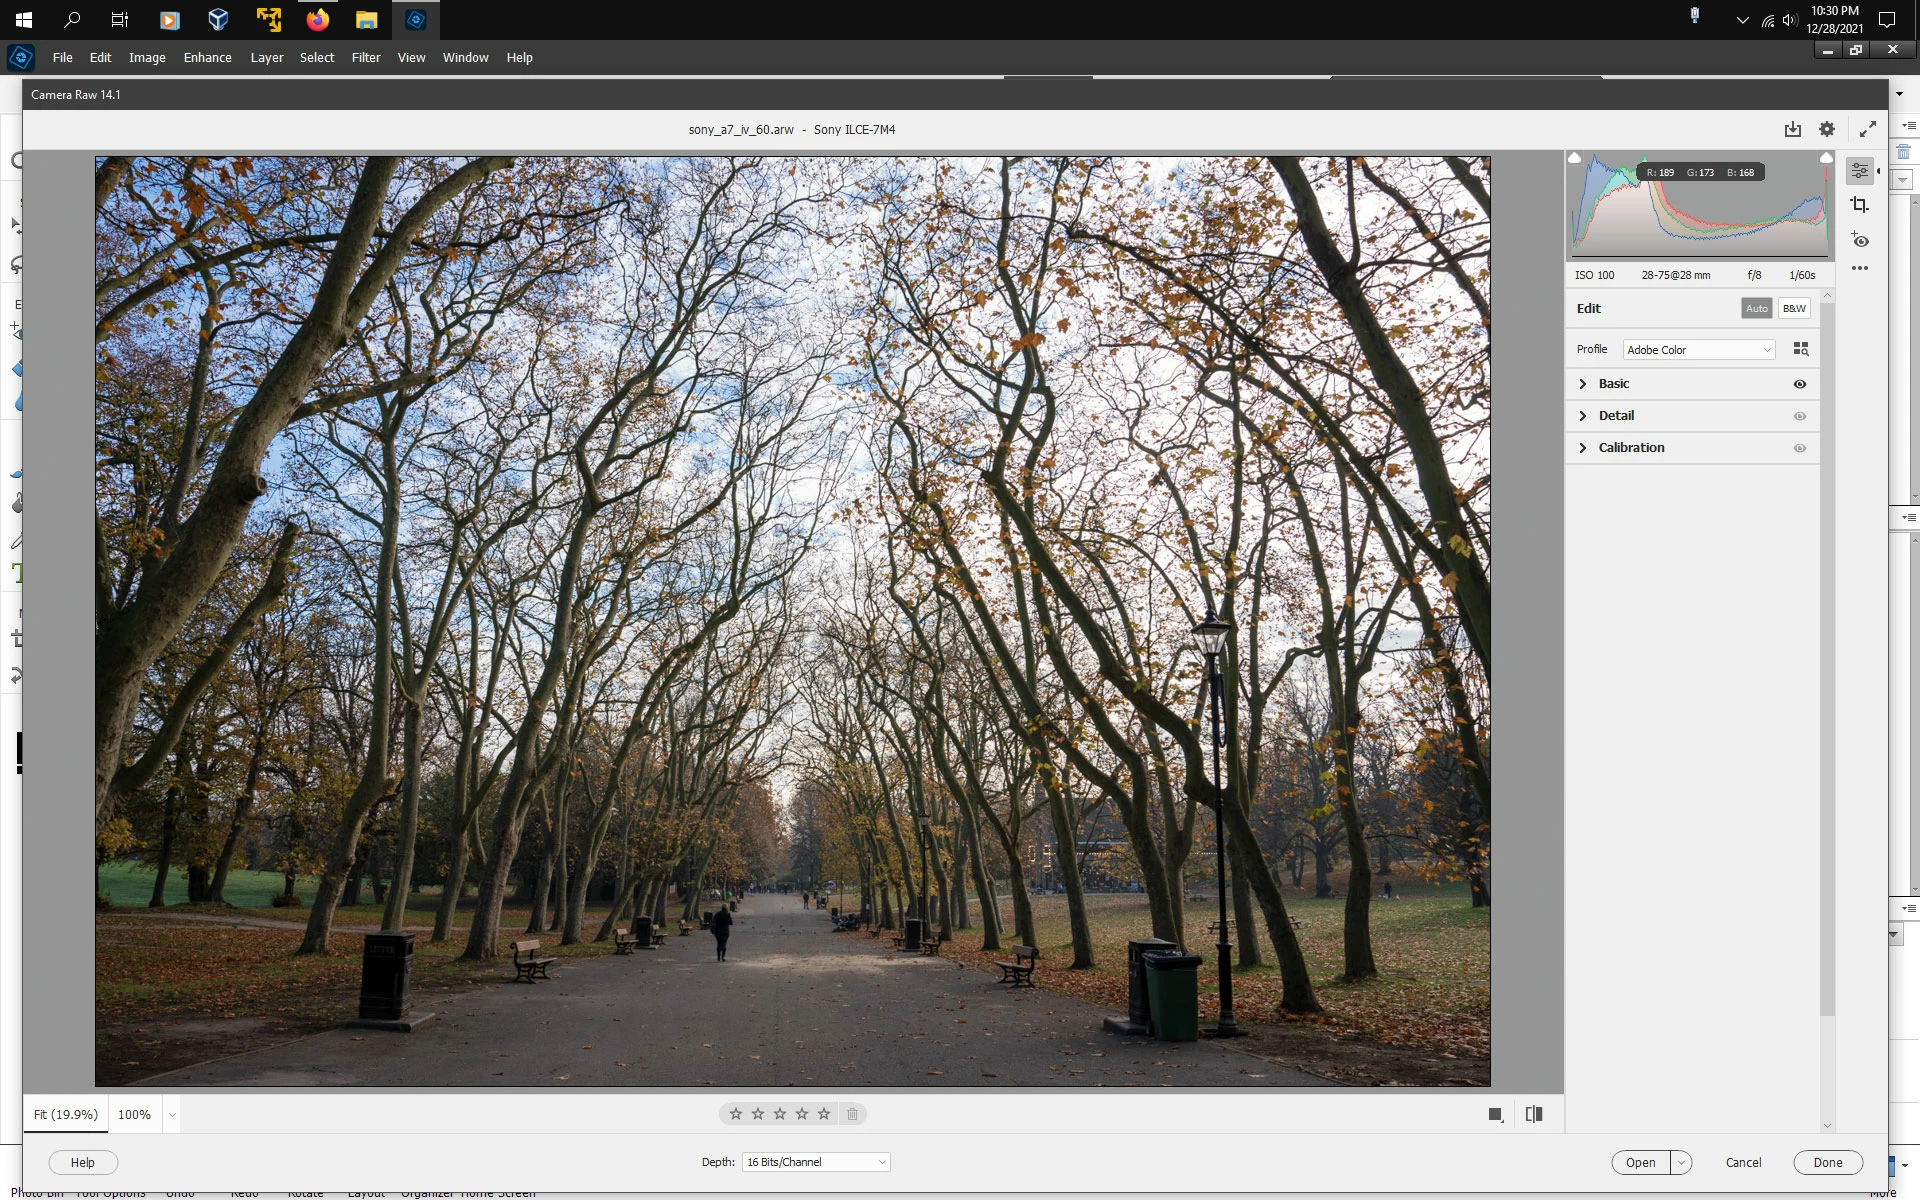Open the Enhance menu

[207, 57]
